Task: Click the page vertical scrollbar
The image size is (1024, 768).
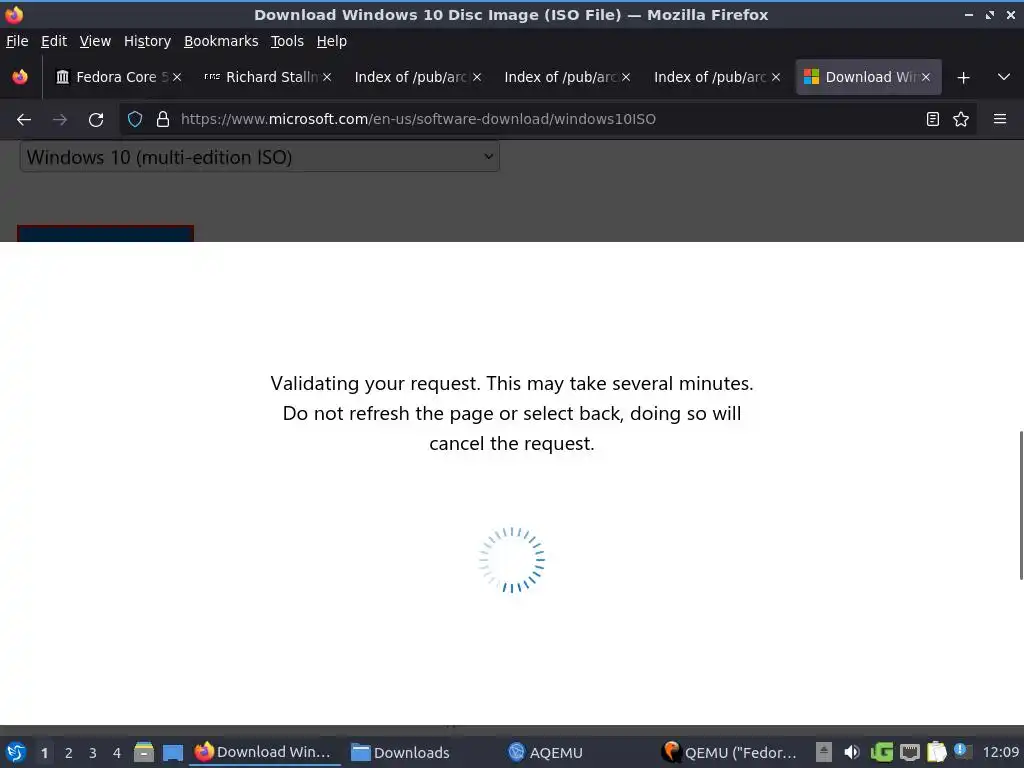Action: pos(1020,505)
